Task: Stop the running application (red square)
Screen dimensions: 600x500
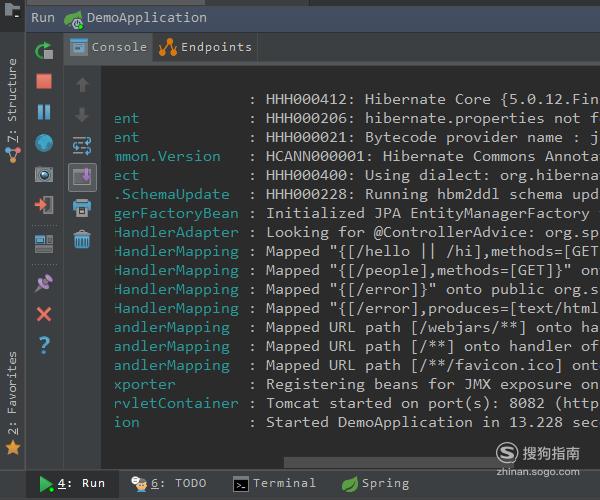Action: pyautogui.click(x=44, y=81)
